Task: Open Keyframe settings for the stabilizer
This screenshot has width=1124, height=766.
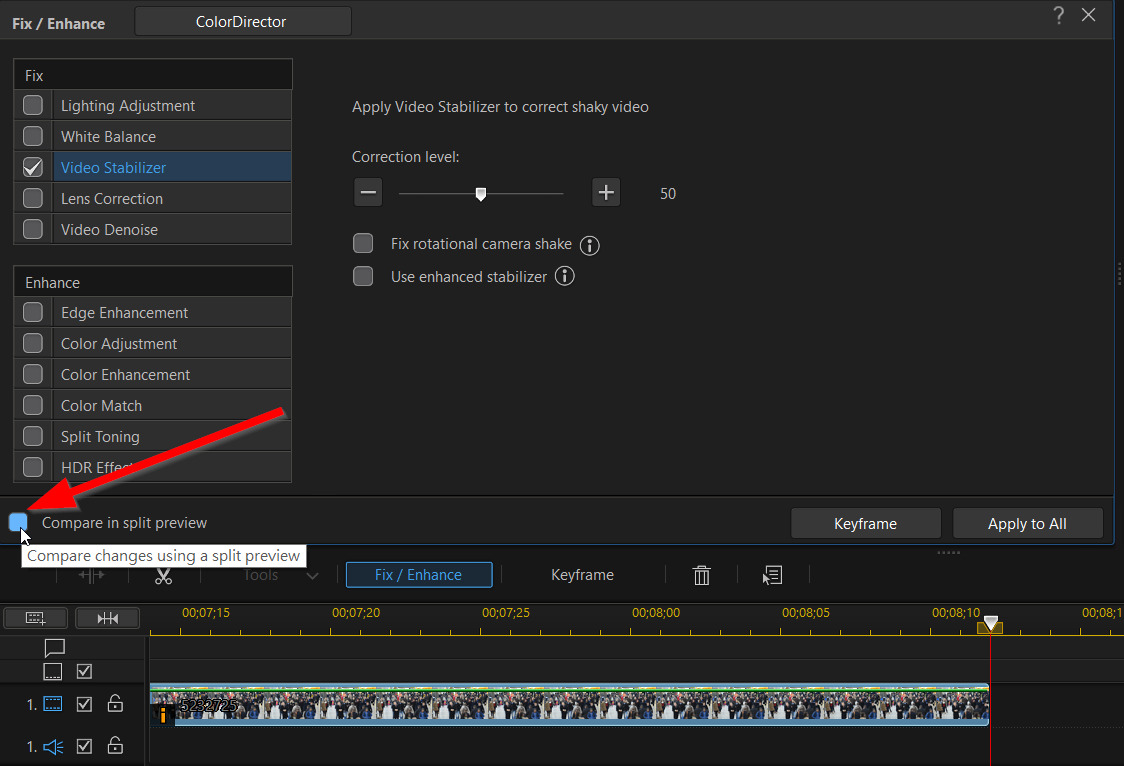Action: click(866, 522)
